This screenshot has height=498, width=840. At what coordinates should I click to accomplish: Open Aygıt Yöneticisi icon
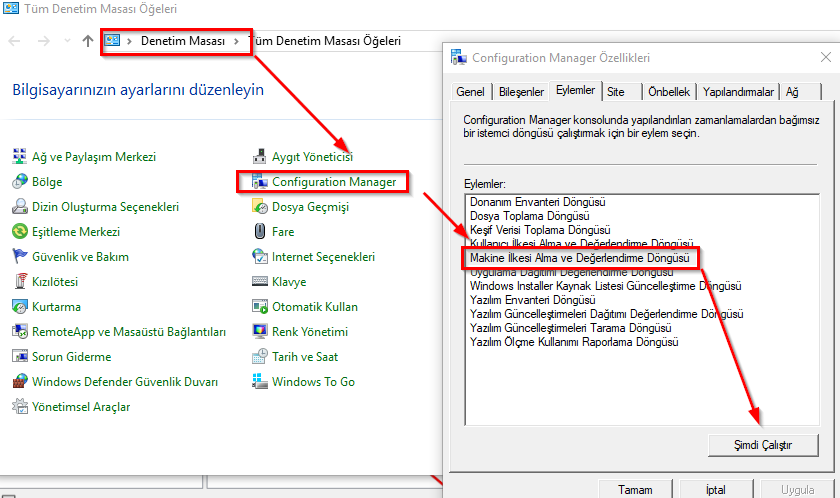point(260,157)
